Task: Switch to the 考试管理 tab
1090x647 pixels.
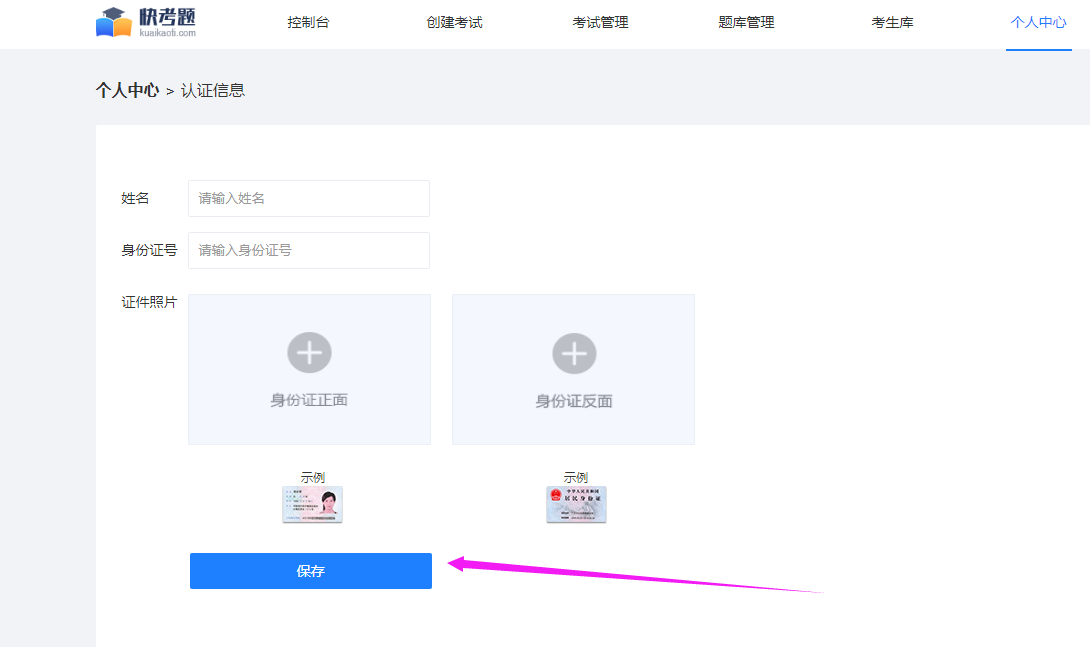Action: click(x=600, y=22)
